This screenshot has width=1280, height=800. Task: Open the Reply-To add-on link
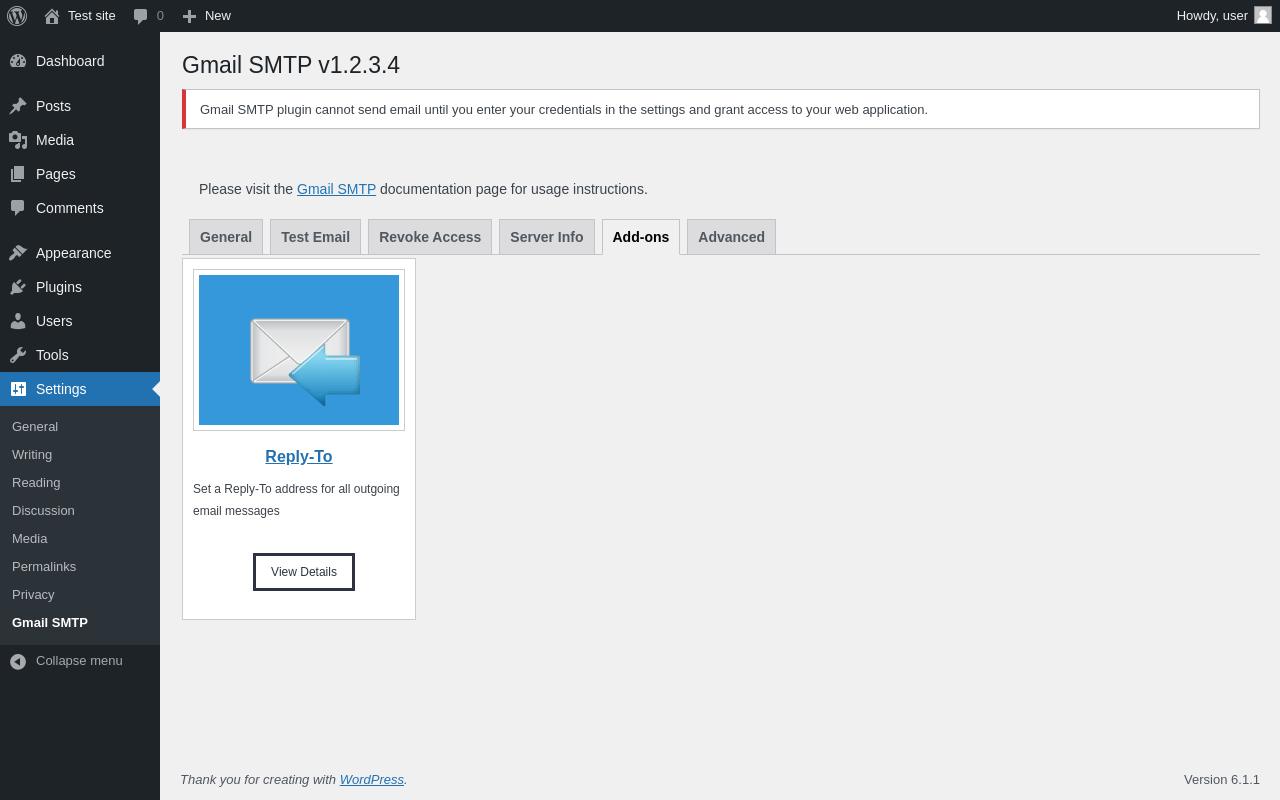[299, 457]
